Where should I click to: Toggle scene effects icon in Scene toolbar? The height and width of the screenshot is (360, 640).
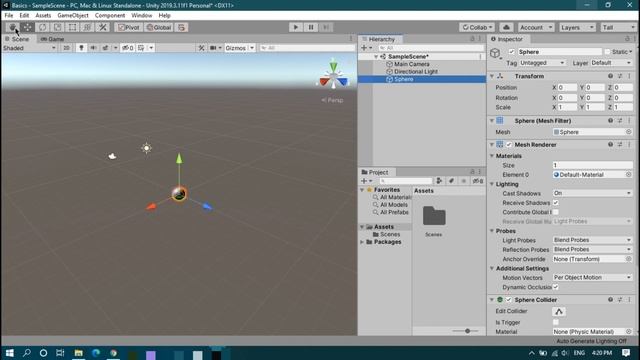tap(106, 48)
